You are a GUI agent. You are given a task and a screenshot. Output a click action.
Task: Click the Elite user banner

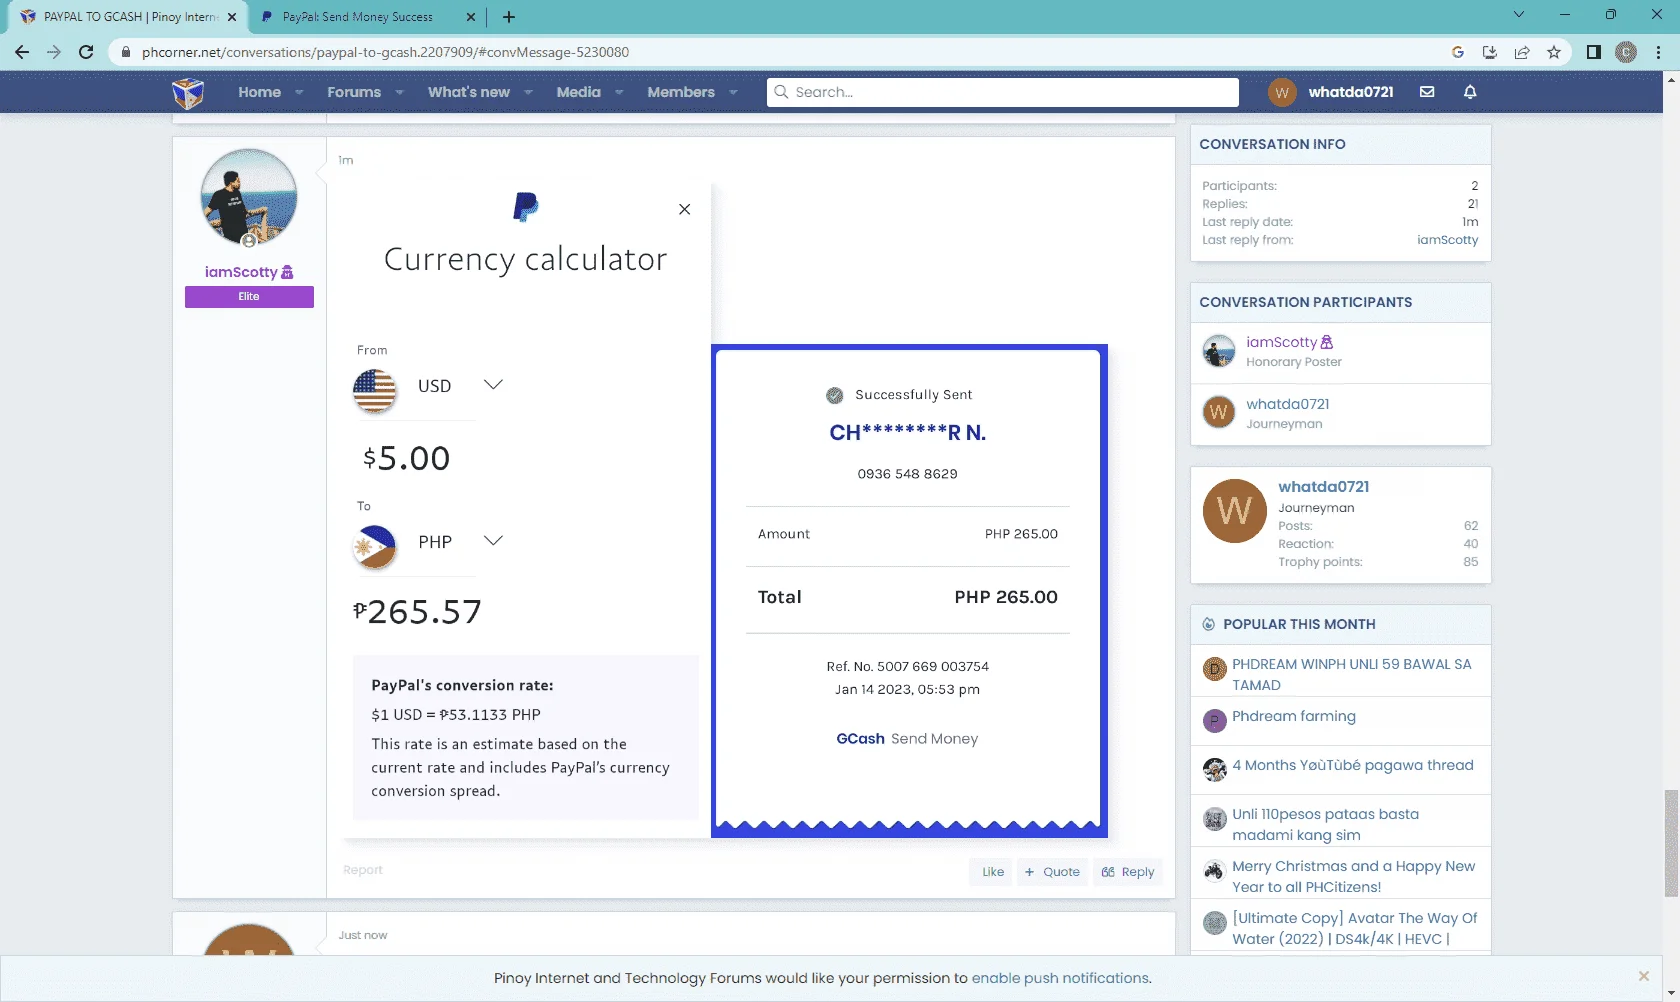249,297
